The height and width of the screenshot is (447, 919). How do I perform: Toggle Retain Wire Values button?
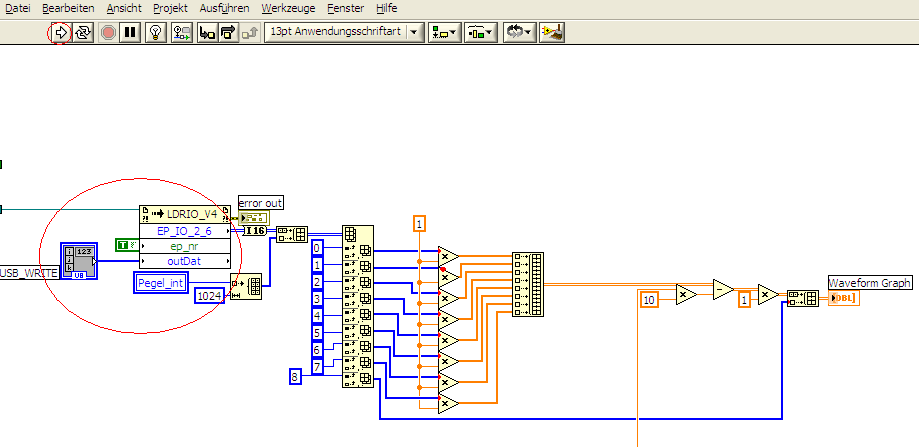[181, 32]
